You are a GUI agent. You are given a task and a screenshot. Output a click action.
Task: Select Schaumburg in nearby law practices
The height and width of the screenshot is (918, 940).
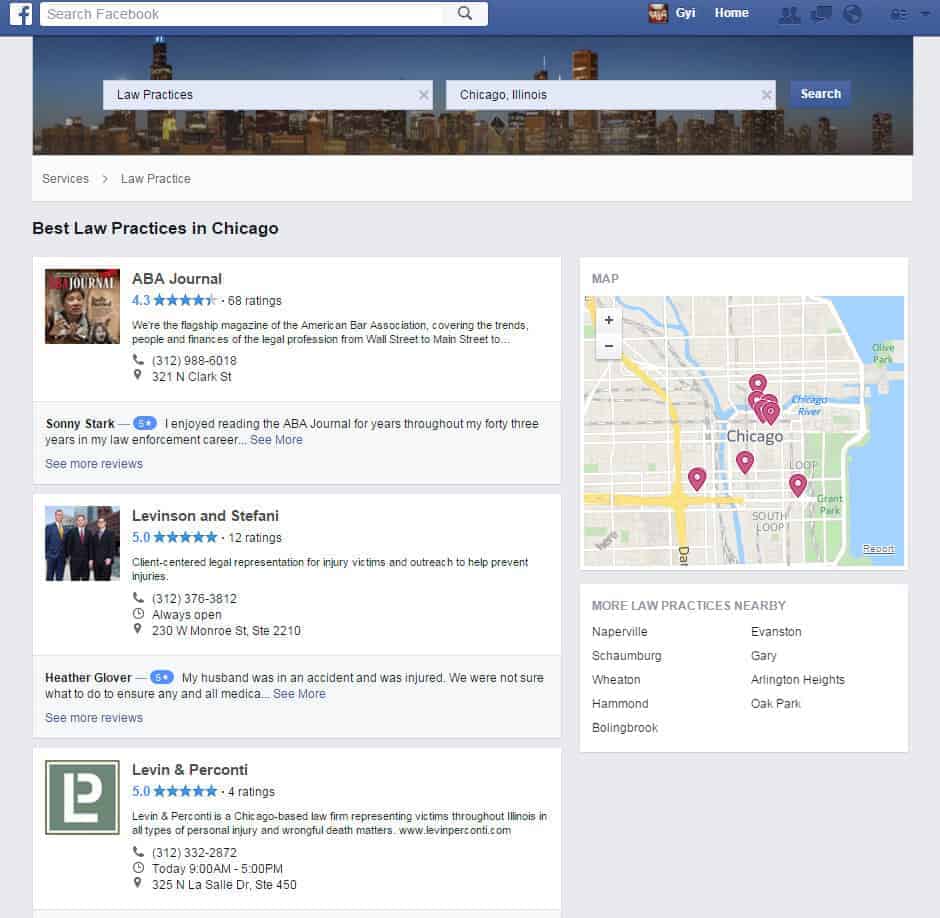coord(626,655)
